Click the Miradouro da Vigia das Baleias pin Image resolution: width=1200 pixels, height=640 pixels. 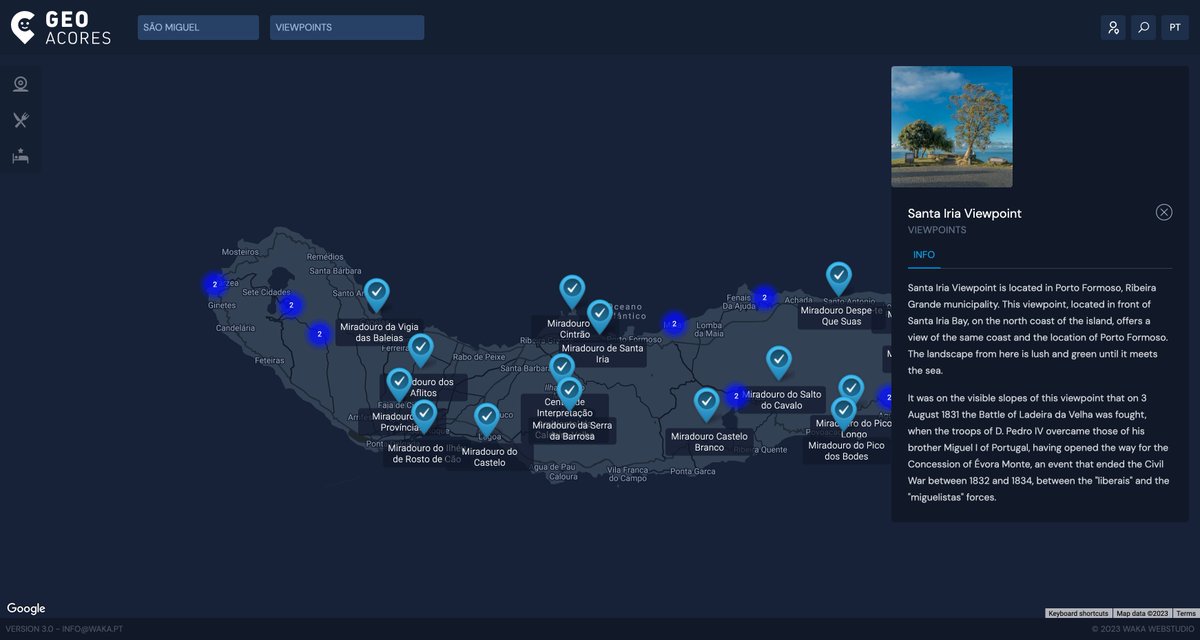[376, 295]
